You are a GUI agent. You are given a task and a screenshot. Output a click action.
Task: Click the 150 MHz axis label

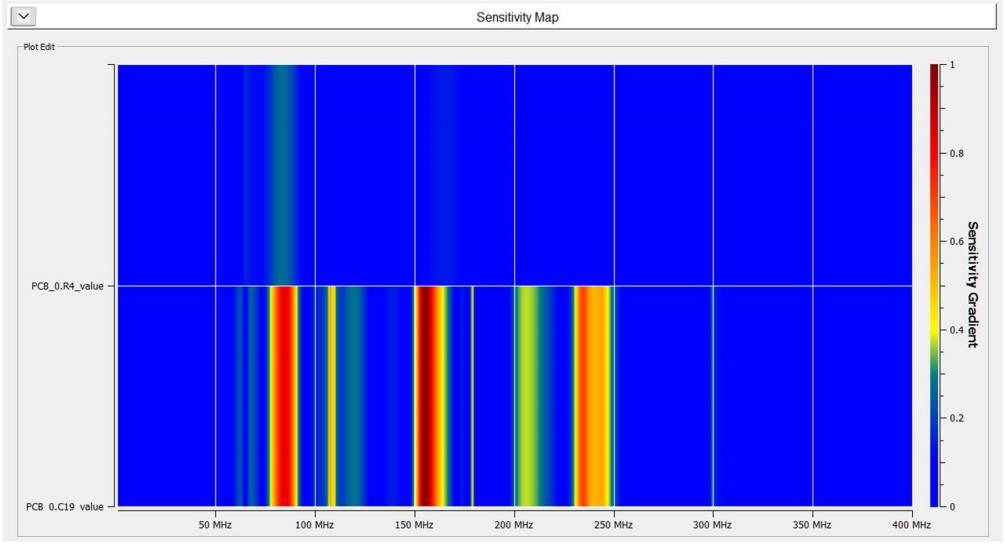click(x=414, y=524)
